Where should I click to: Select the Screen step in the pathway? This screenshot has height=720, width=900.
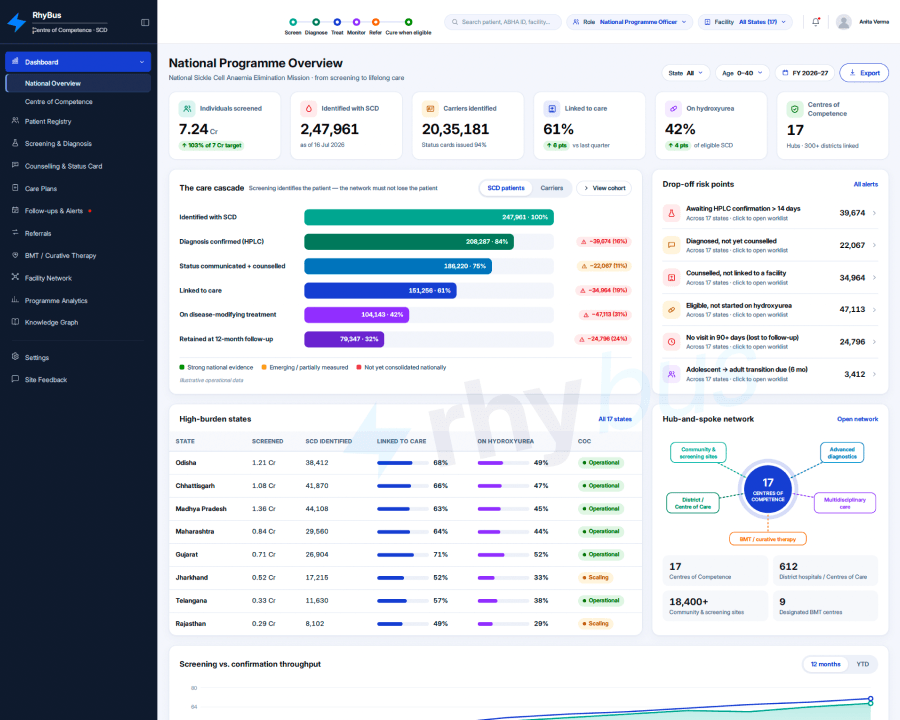293,26
